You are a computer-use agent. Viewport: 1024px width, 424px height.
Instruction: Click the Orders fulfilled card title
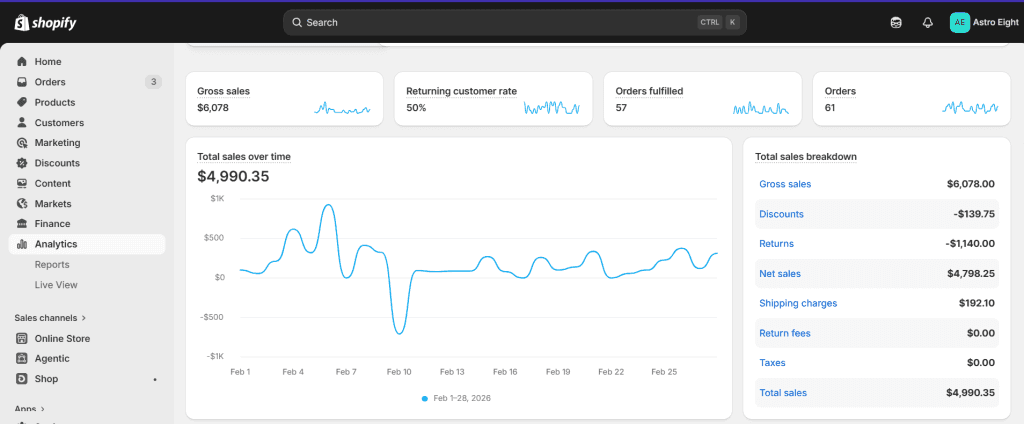tap(649, 91)
